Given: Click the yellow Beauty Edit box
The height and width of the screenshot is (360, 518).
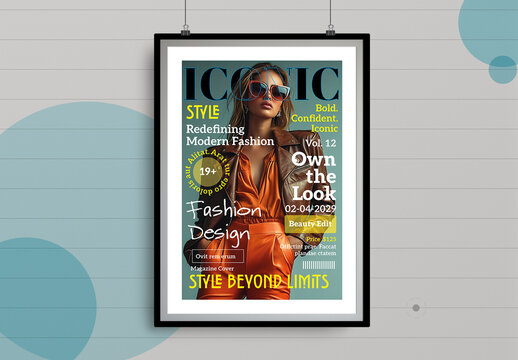Looking at the screenshot, I should pyautogui.click(x=310, y=224).
